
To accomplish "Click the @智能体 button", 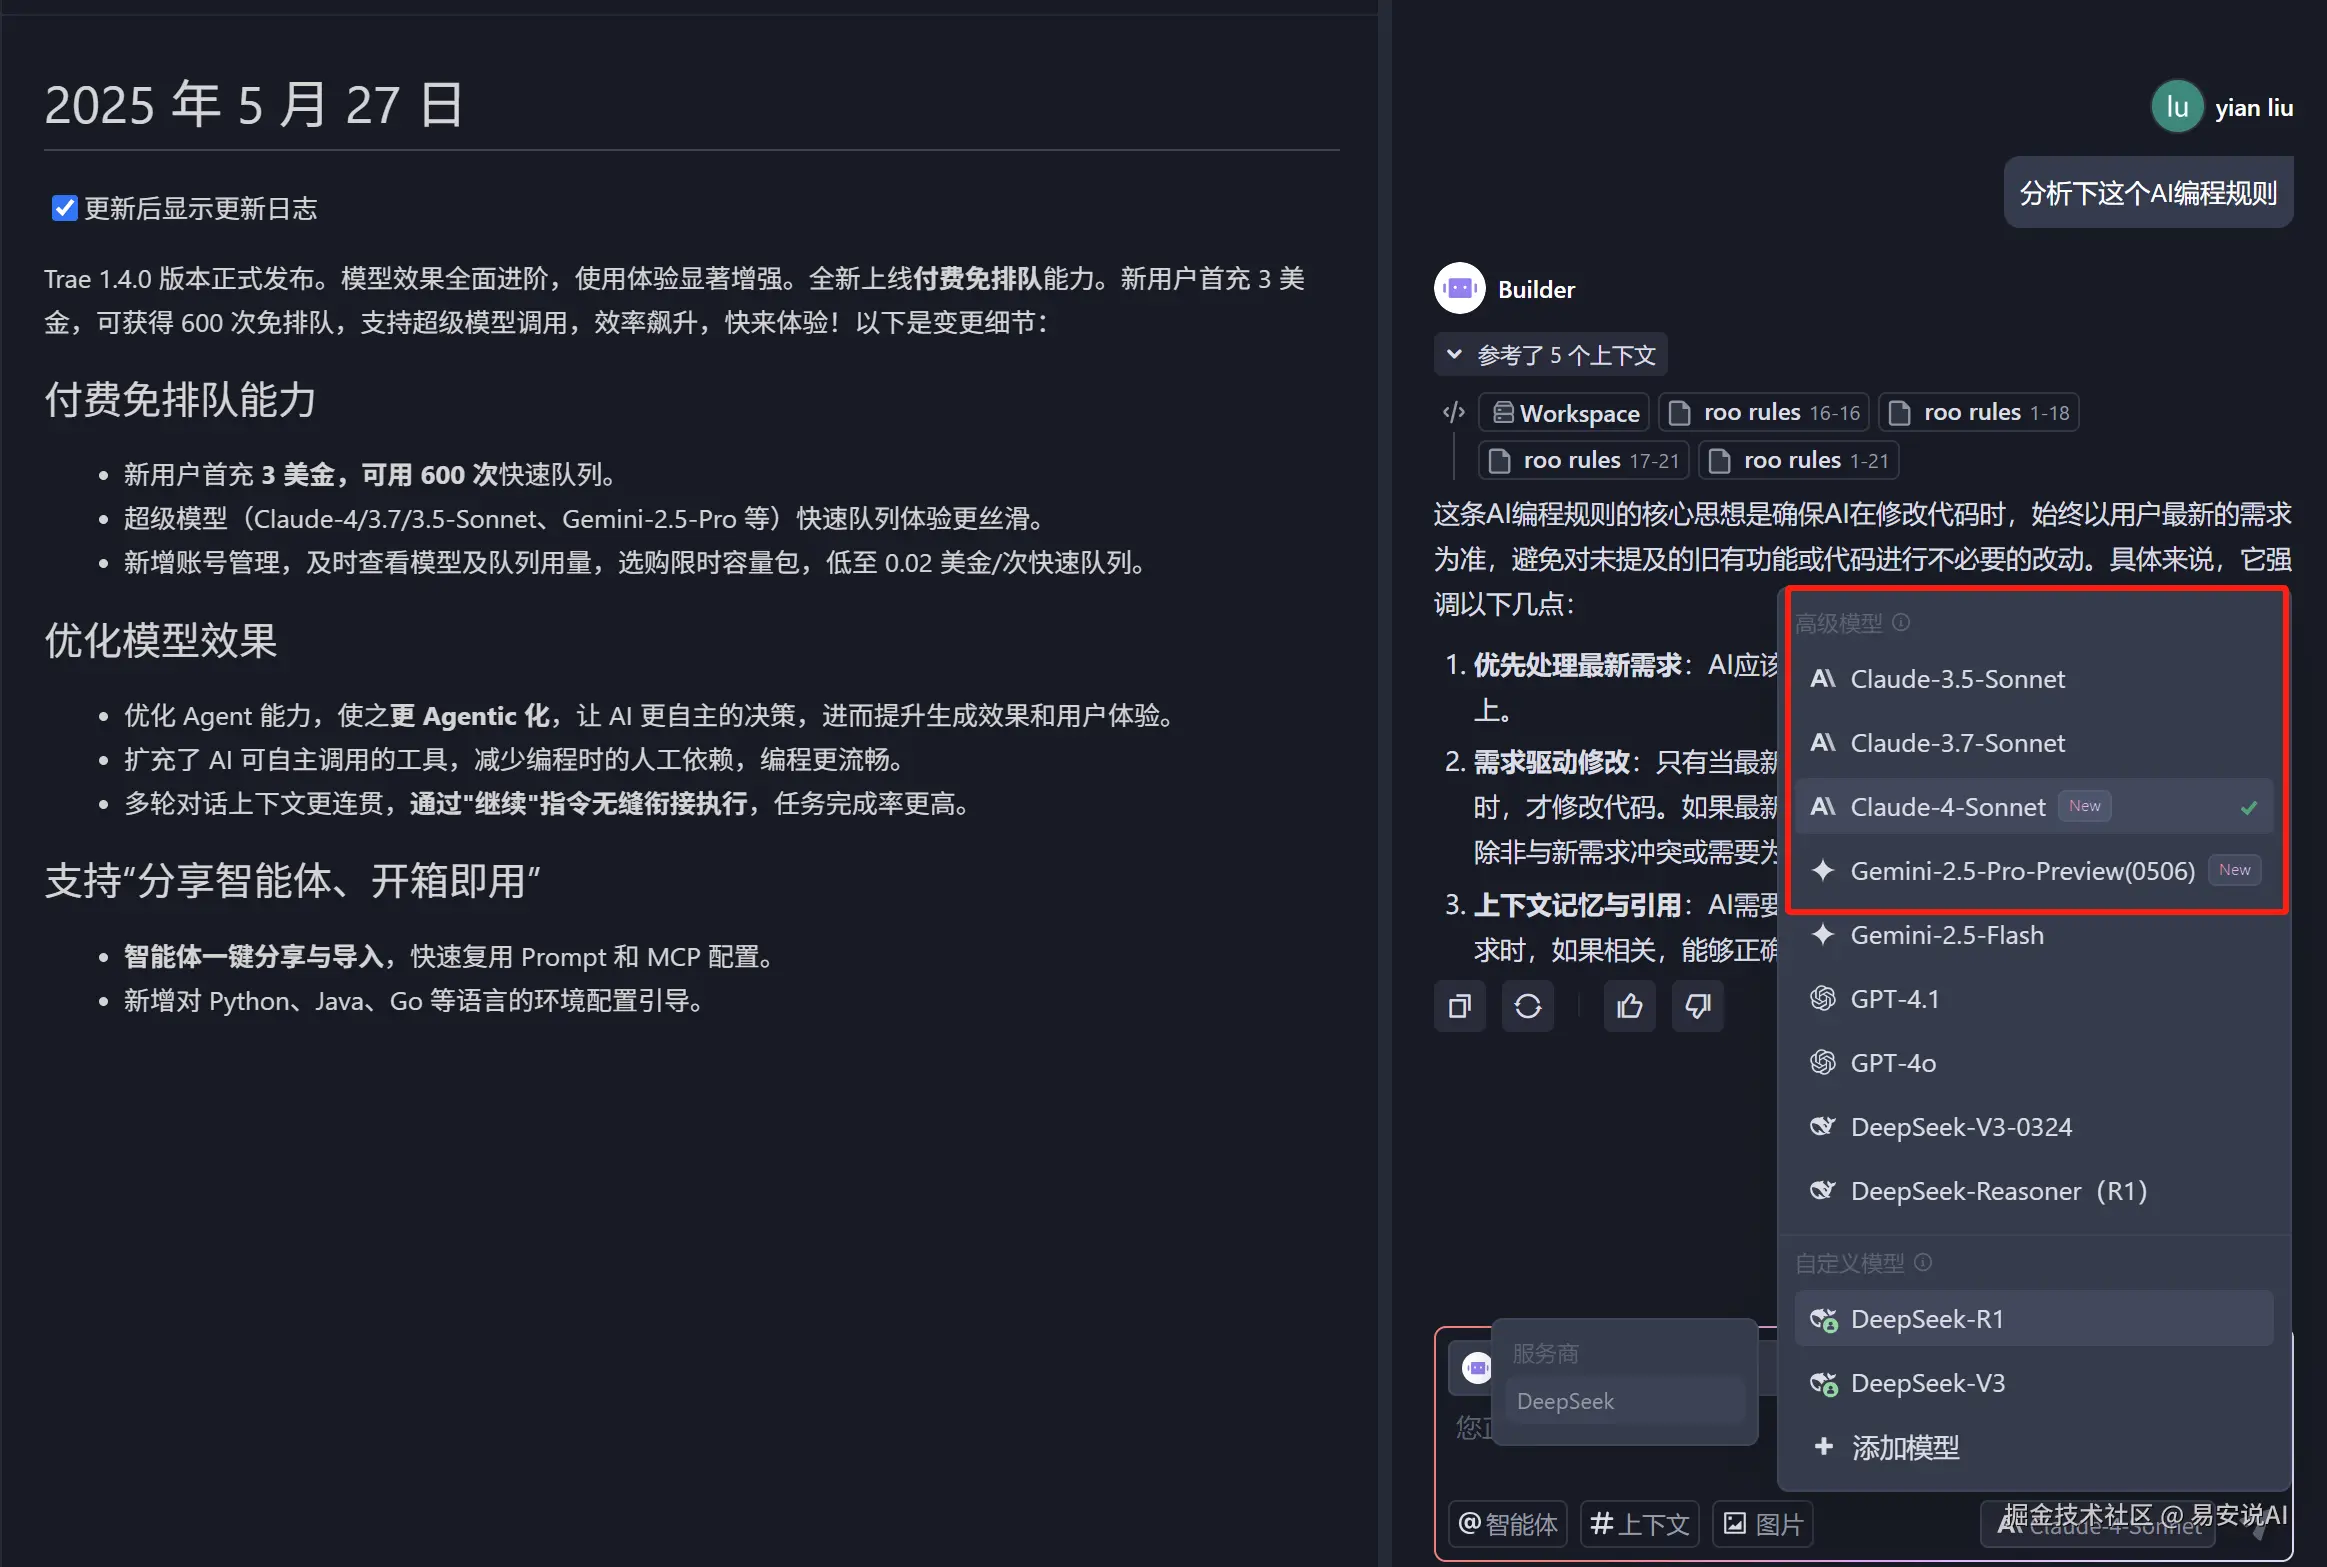I will [1508, 1524].
